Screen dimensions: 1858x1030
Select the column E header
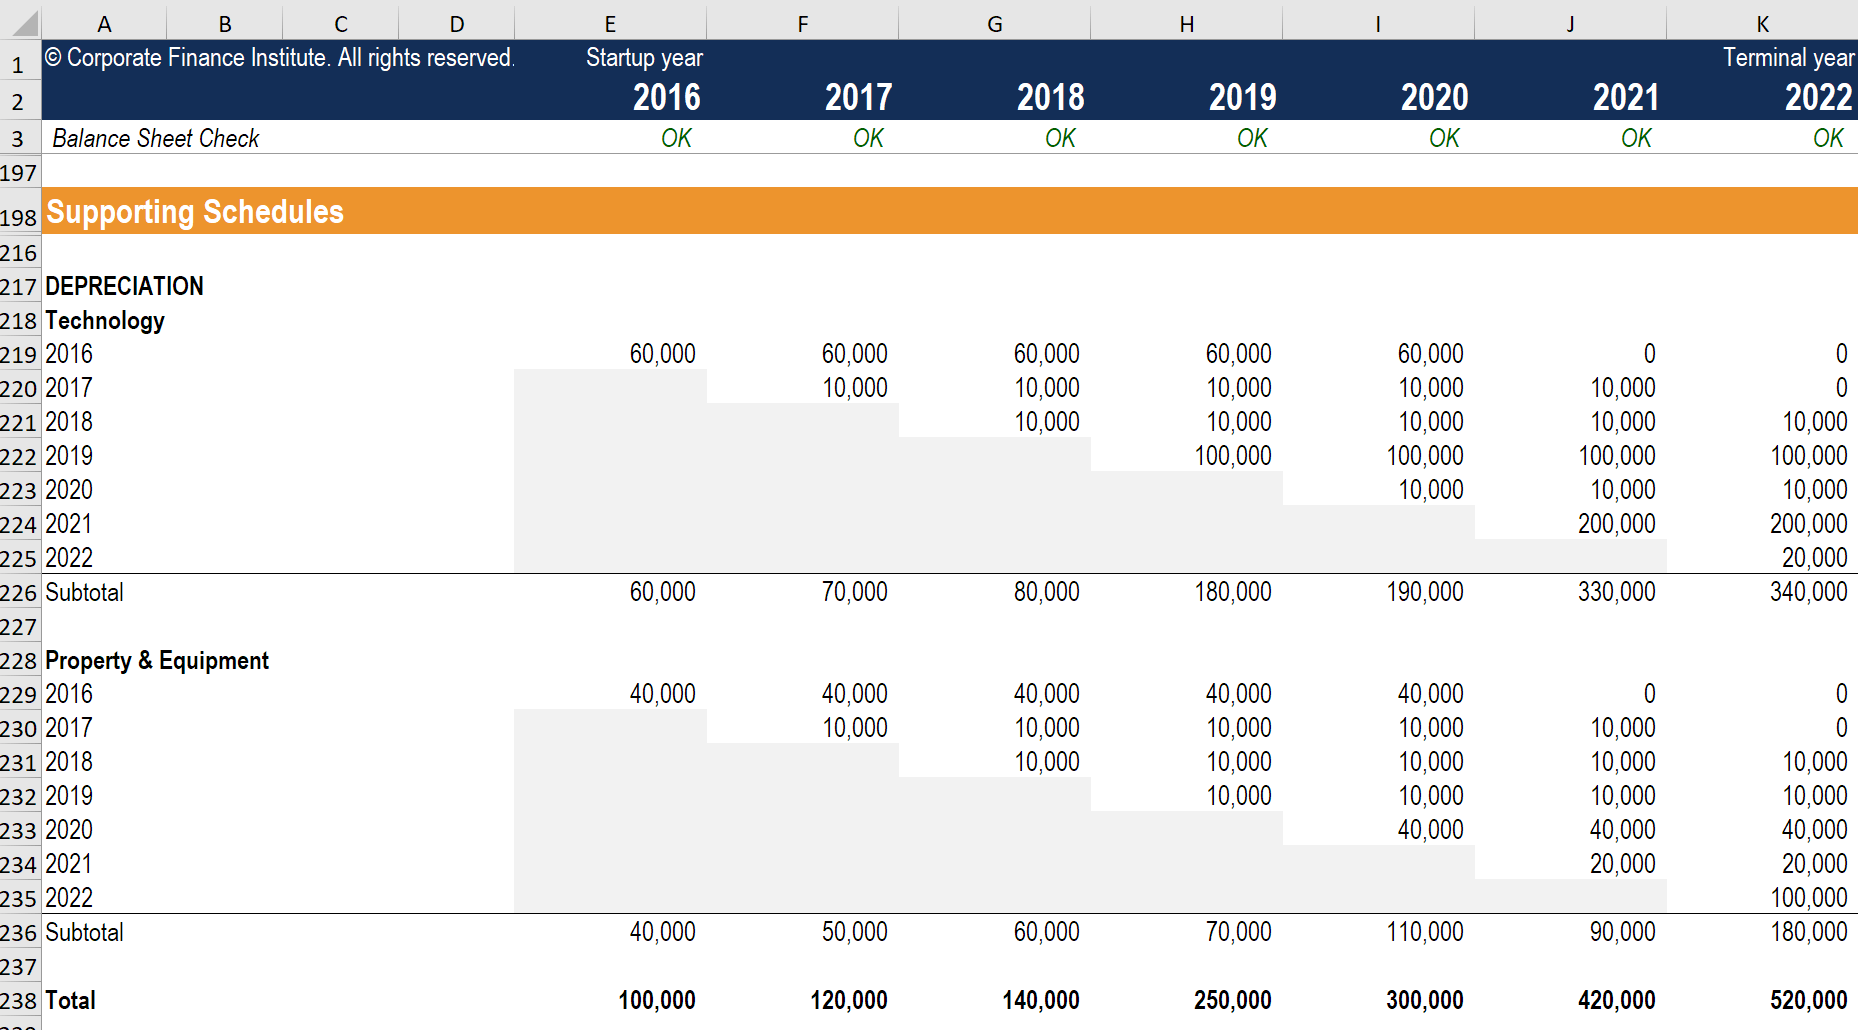point(610,24)
